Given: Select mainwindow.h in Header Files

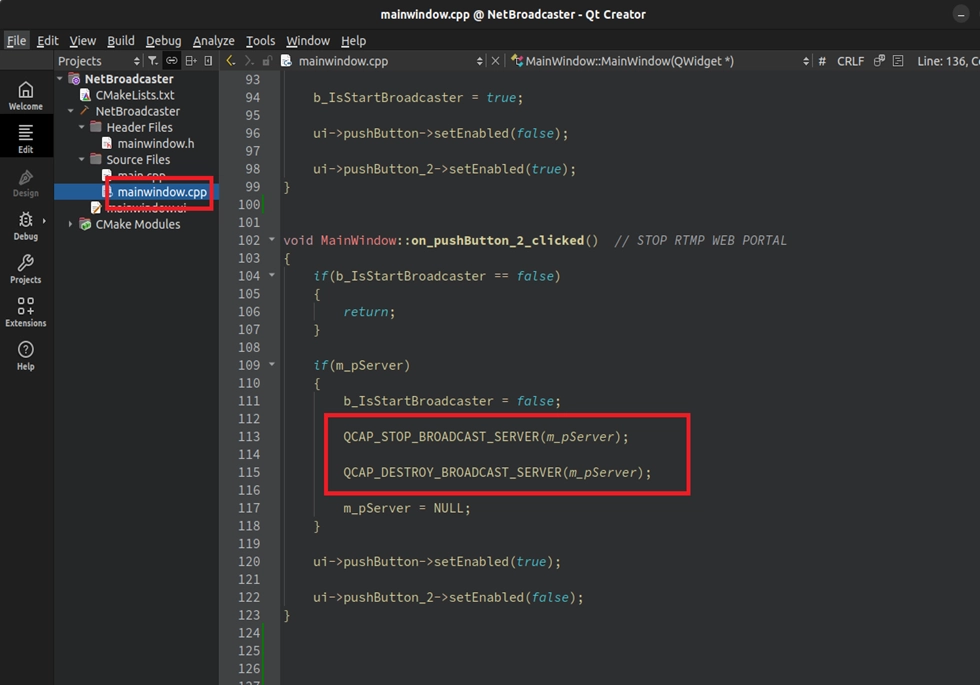Looking at the screenshot, I should (156, 143).
